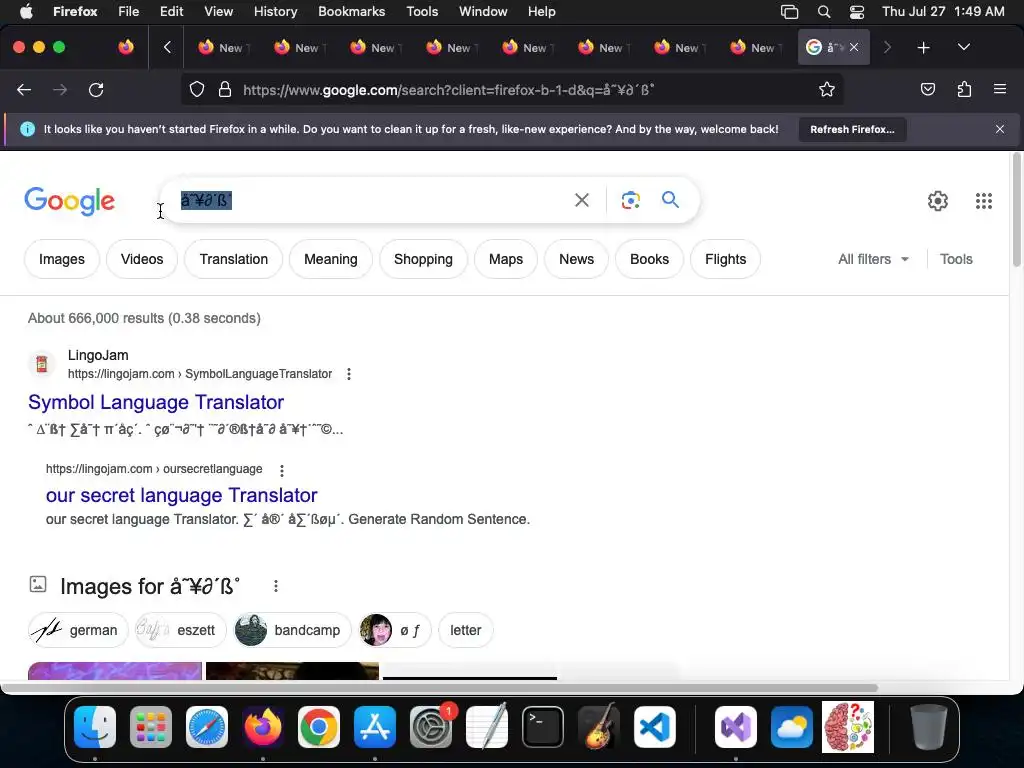The image size is (1024, 768).
Task: Expand the All filters dropdown
Action: [873, 259]
